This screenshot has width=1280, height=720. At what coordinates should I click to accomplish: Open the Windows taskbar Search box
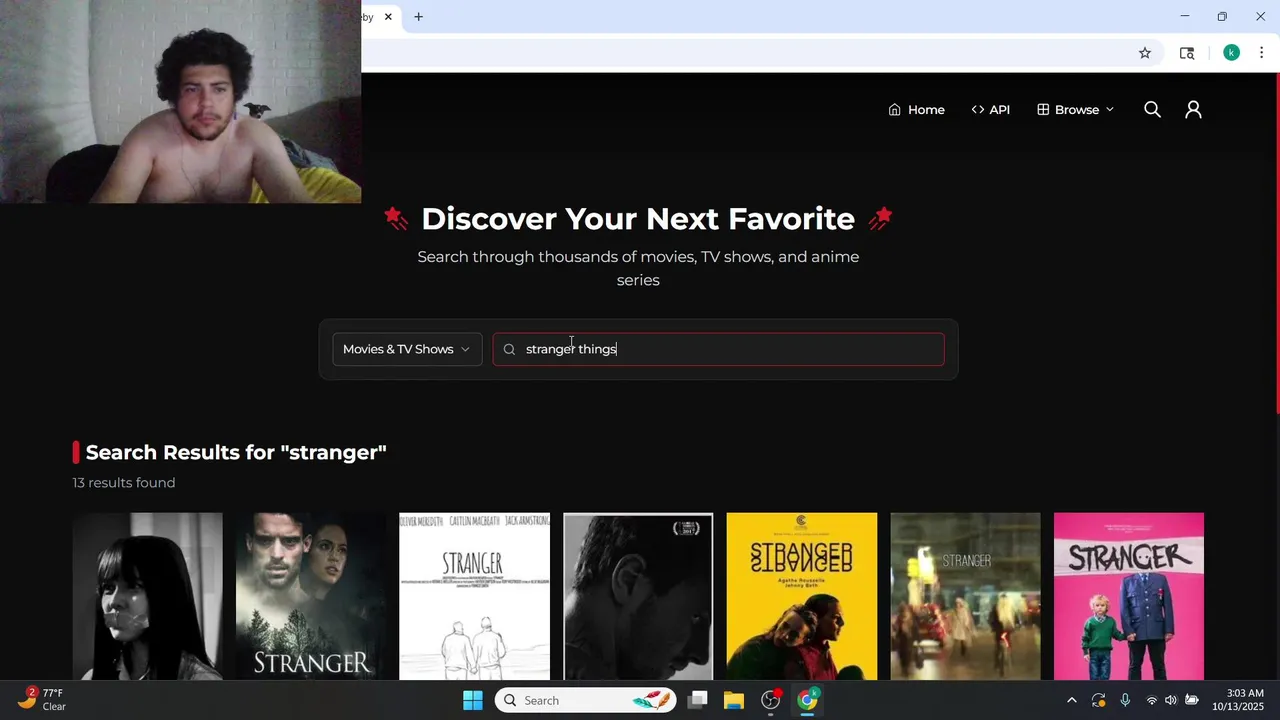[x=585, y=700]
